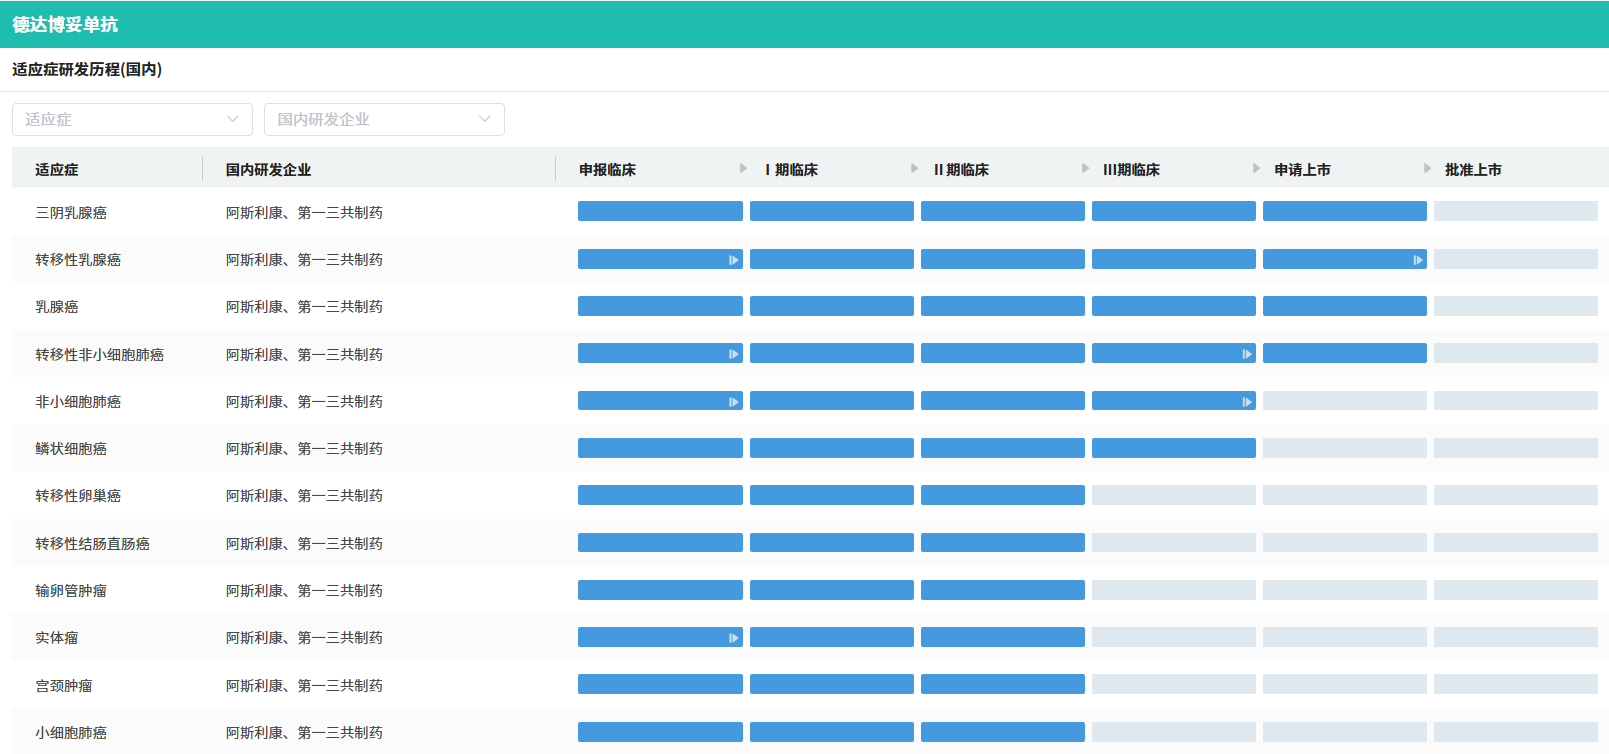Select the 三阴乳腺癌 indication row label
Screen dimensions: 1609x754
71,213
